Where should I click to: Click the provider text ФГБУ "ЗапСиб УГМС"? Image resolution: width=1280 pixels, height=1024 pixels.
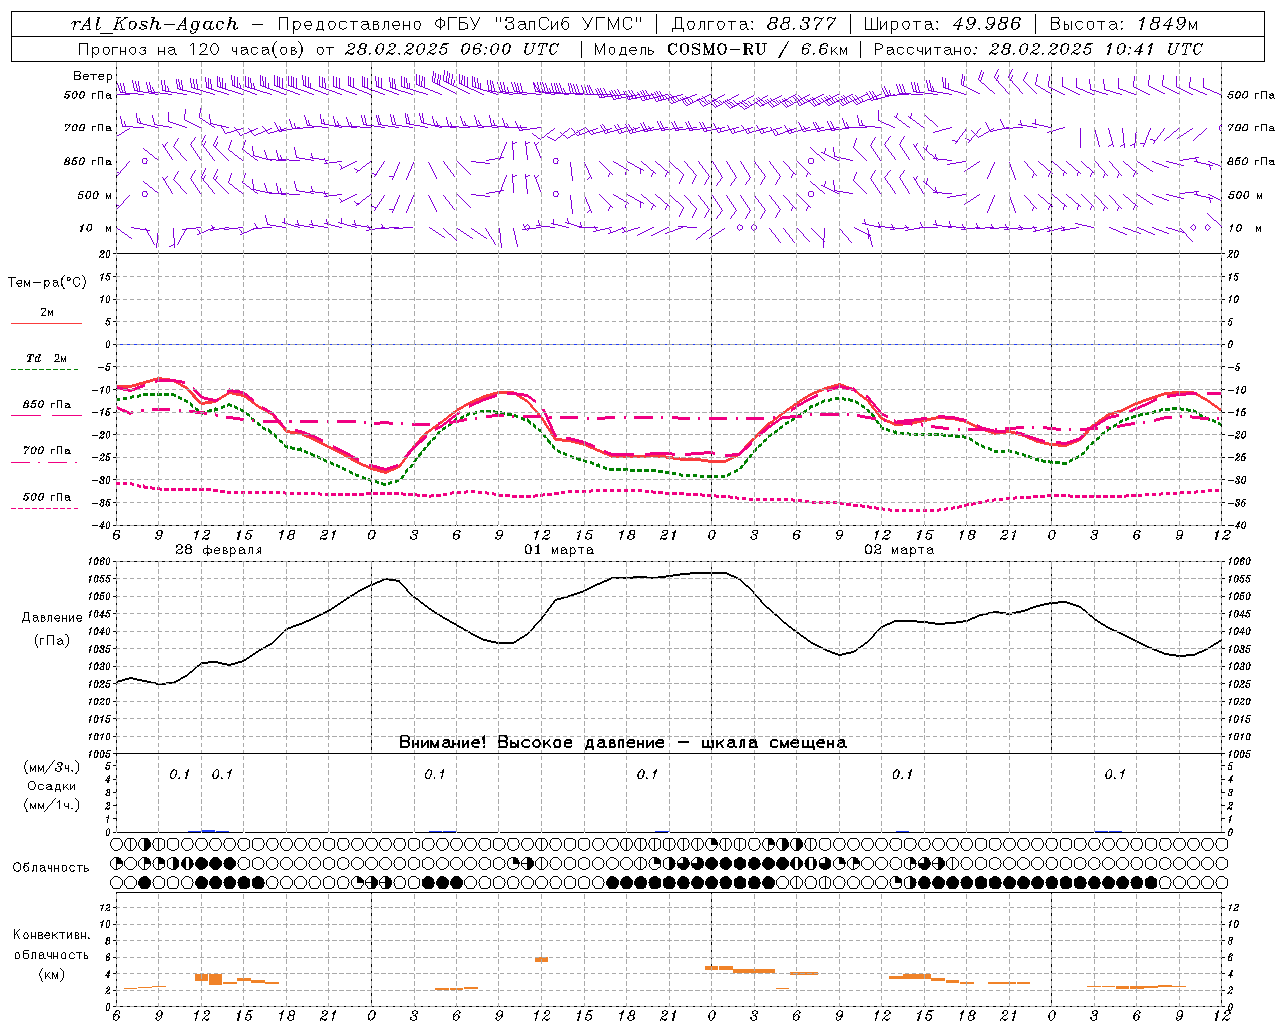click(540, 24)
